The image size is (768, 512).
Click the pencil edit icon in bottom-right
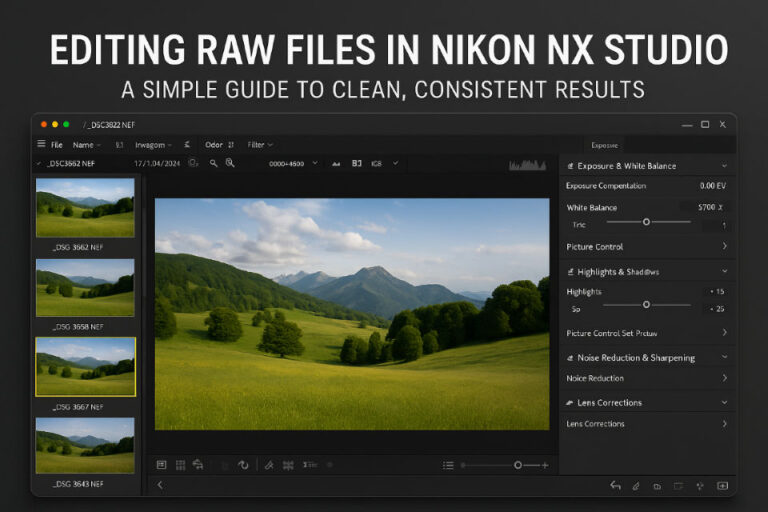(x=636, y=486)
